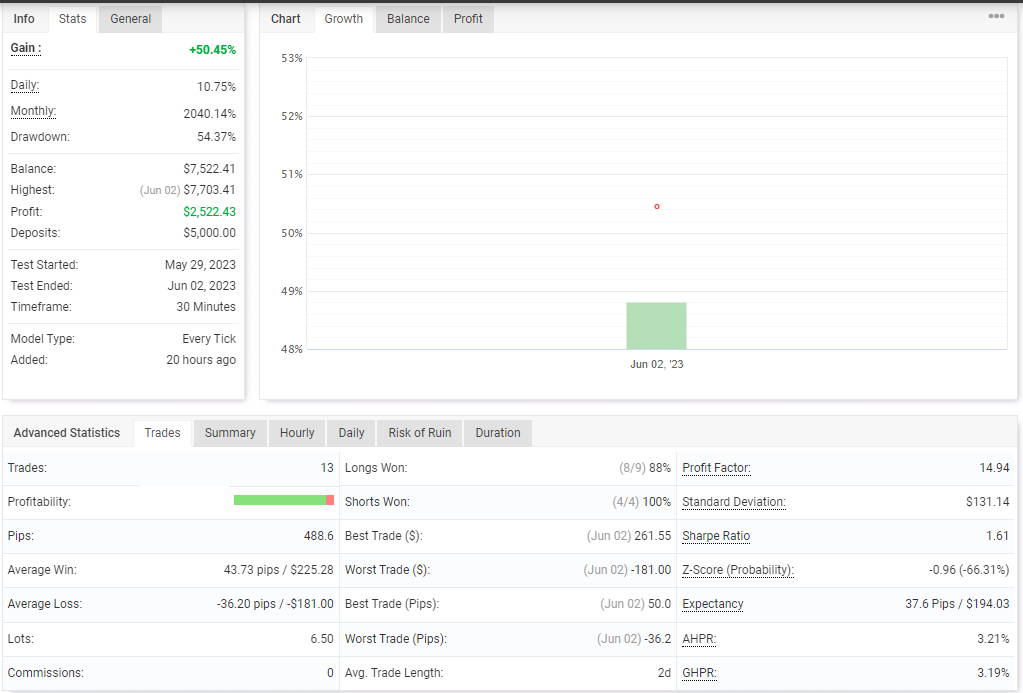Viewport: 1023px width, 693px height.
Task: Click the (8/9) 88% longs won value
Action: (645, 468)
